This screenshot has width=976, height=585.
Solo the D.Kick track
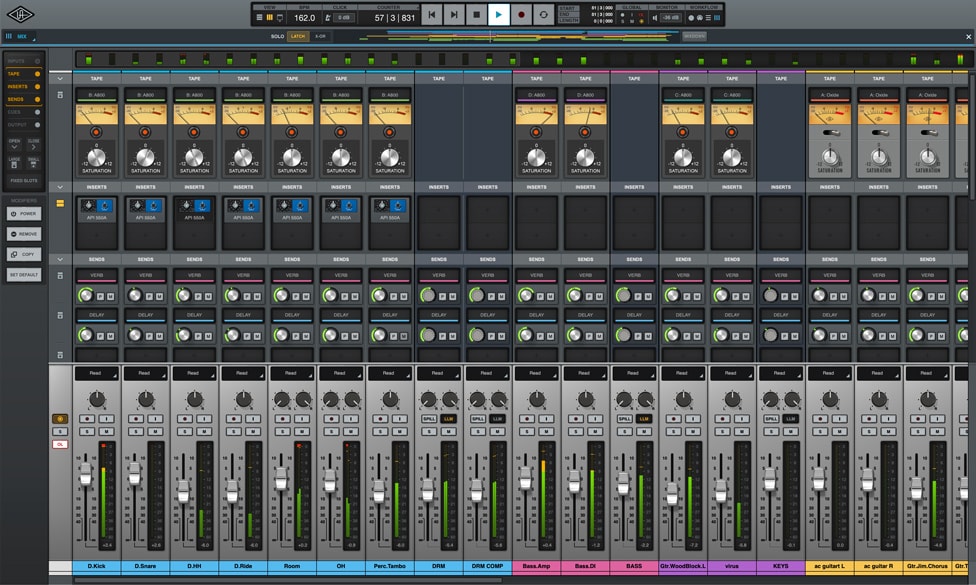pyautogui.click(x=87, y=431)
